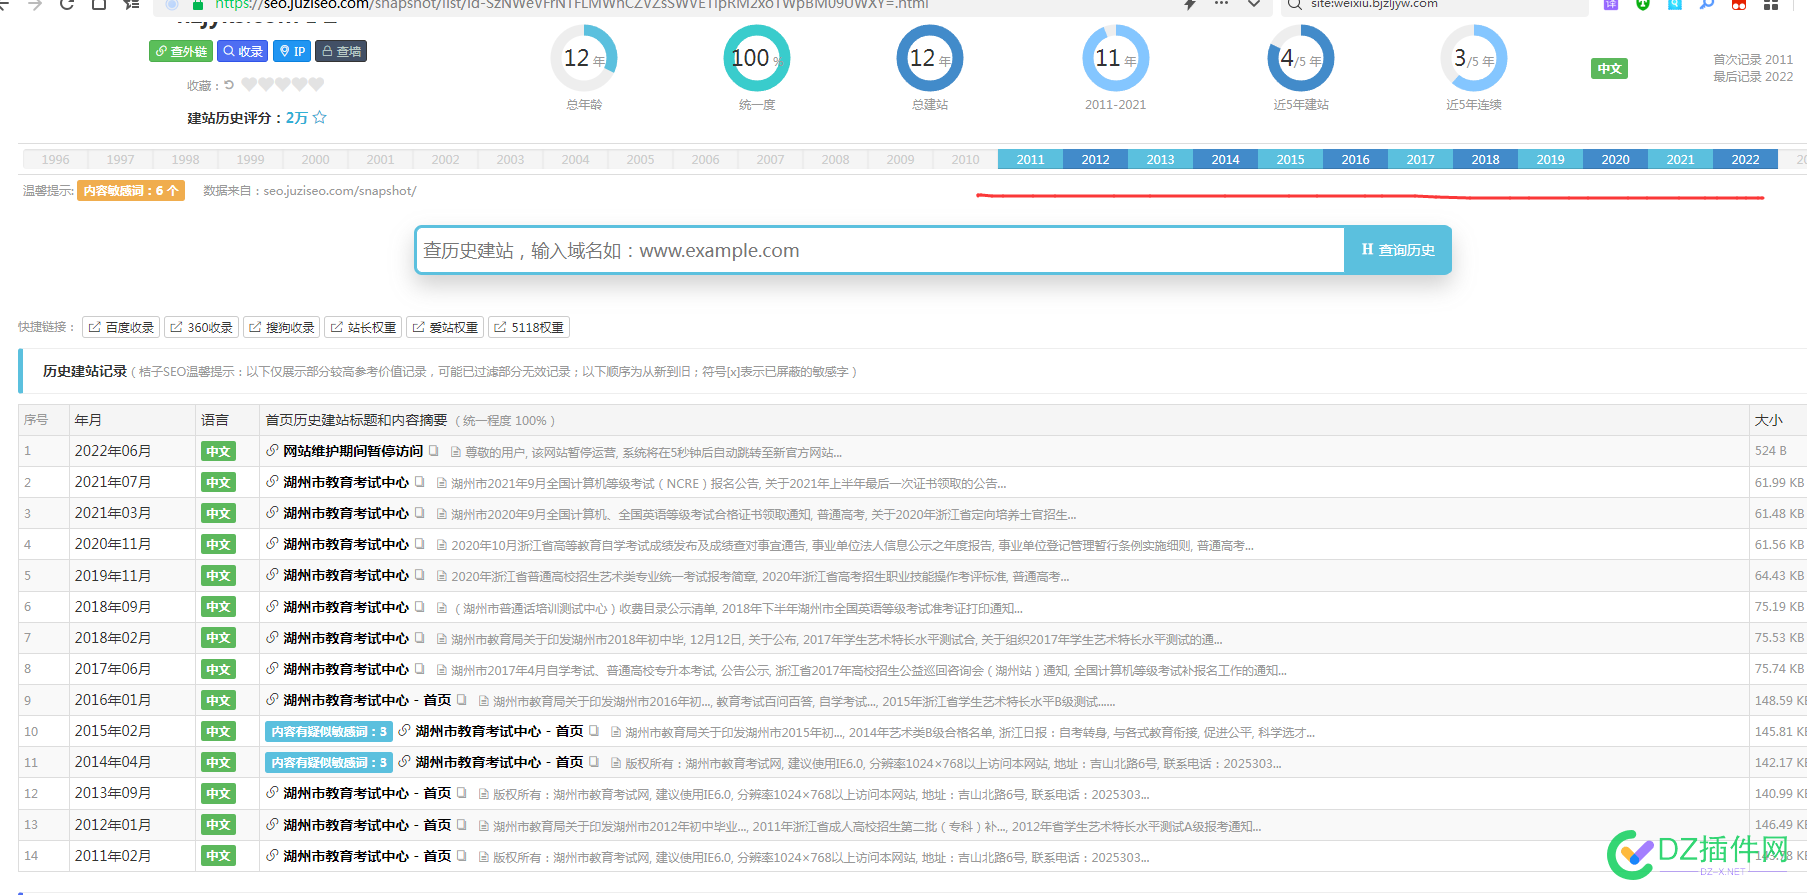This screenshot has width=1807, height=895.
Task: Click copy icon in 2021年07月 row
Action: 420,482
